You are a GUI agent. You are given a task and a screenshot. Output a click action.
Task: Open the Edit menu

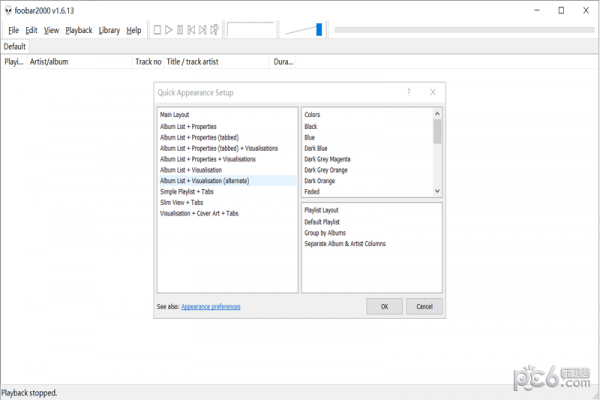(31, 30)
